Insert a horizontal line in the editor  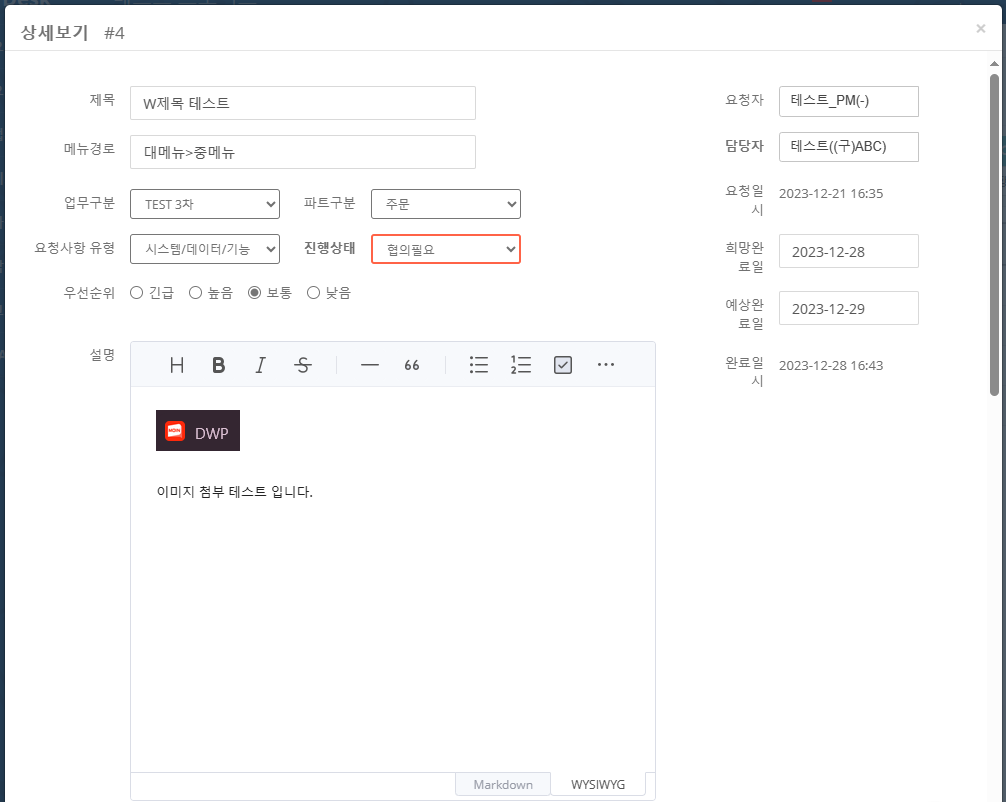[369, 365]
